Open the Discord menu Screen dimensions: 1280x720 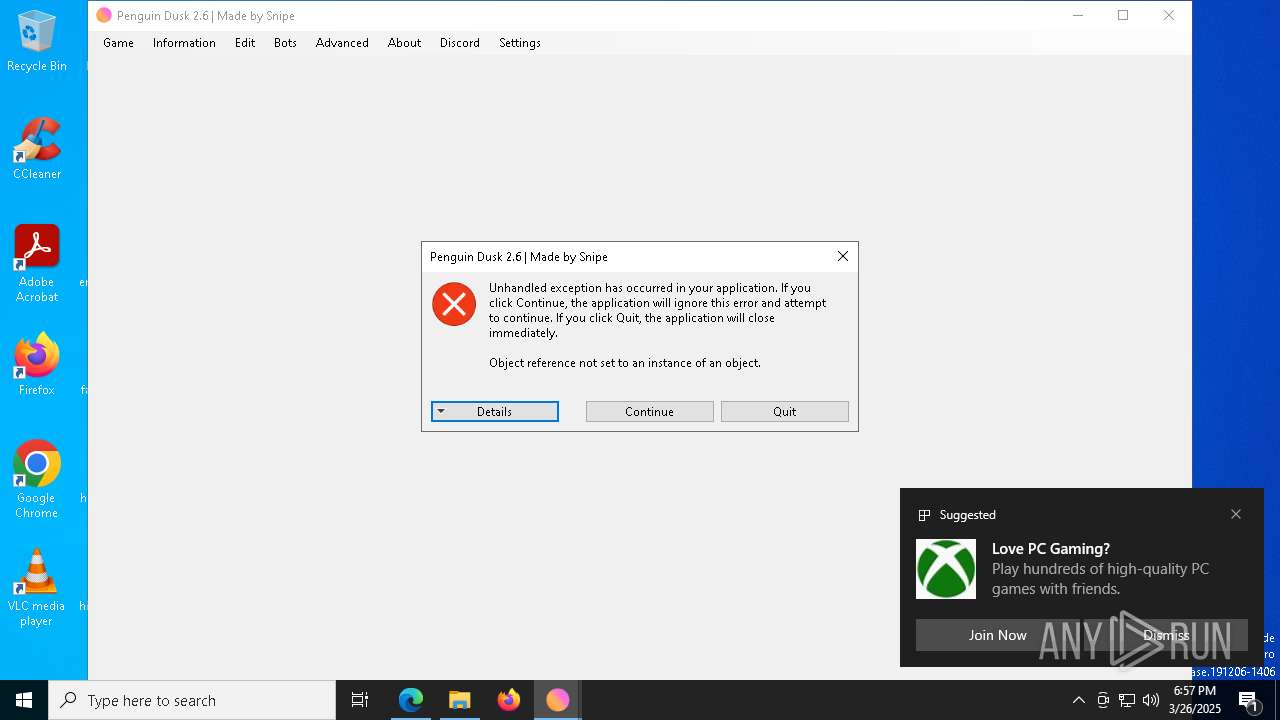(x=460, y=43)
